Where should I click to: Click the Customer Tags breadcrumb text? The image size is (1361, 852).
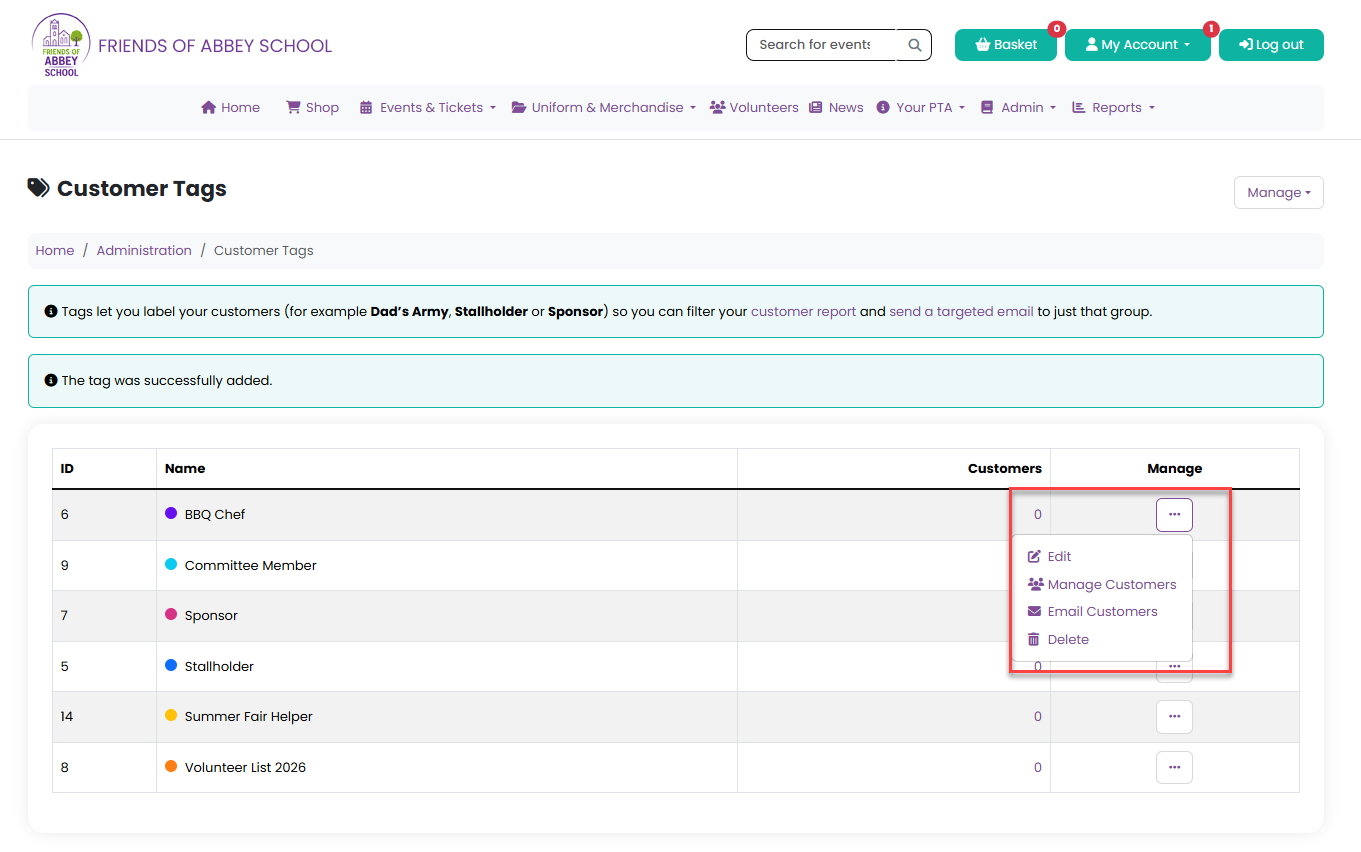(264, 251)
